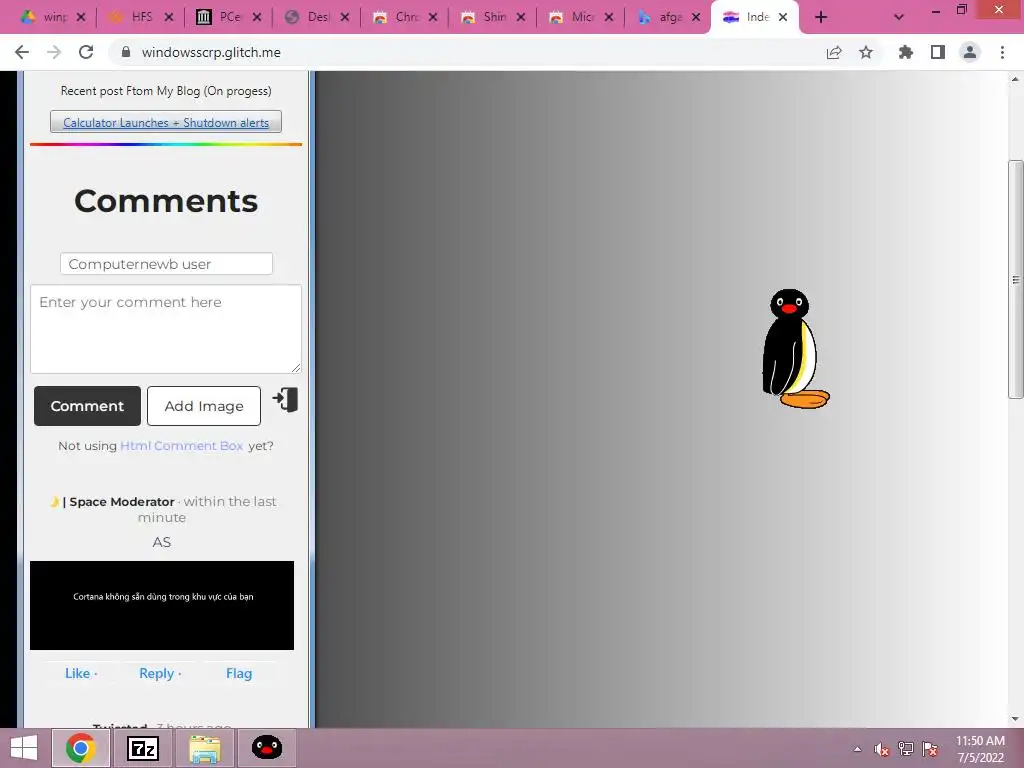Click the address bar URL windowsscrp.glitch.me

click(211, 52)
